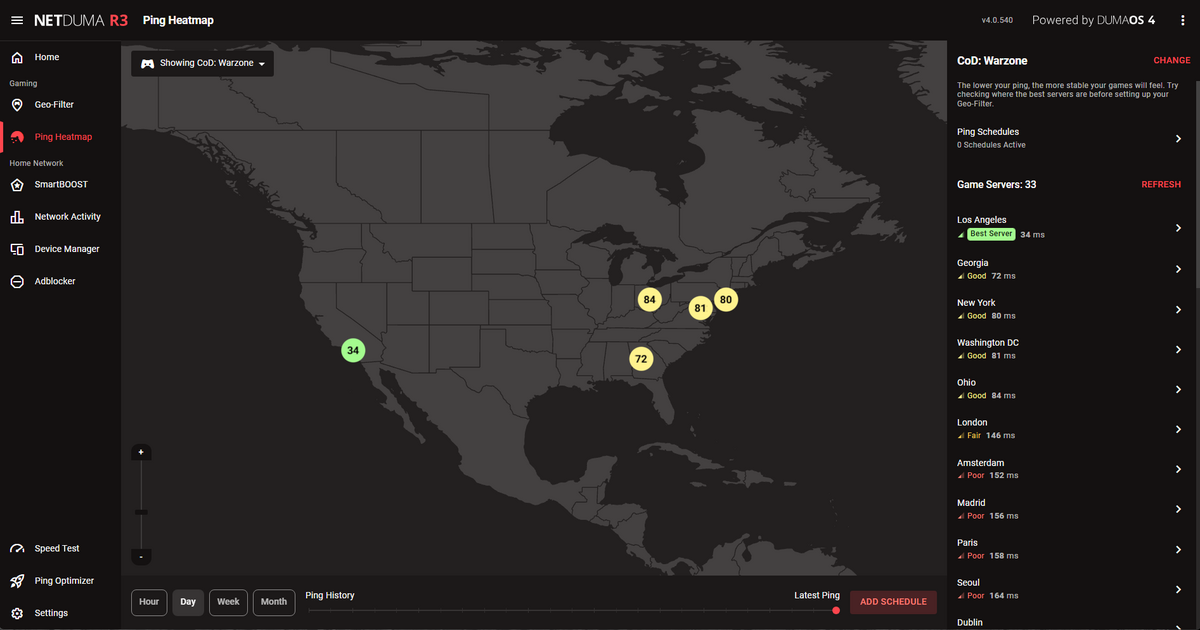Click the Geo-Filter pin icon
This screenshot has height=630, width=1200.
[17, 105]
